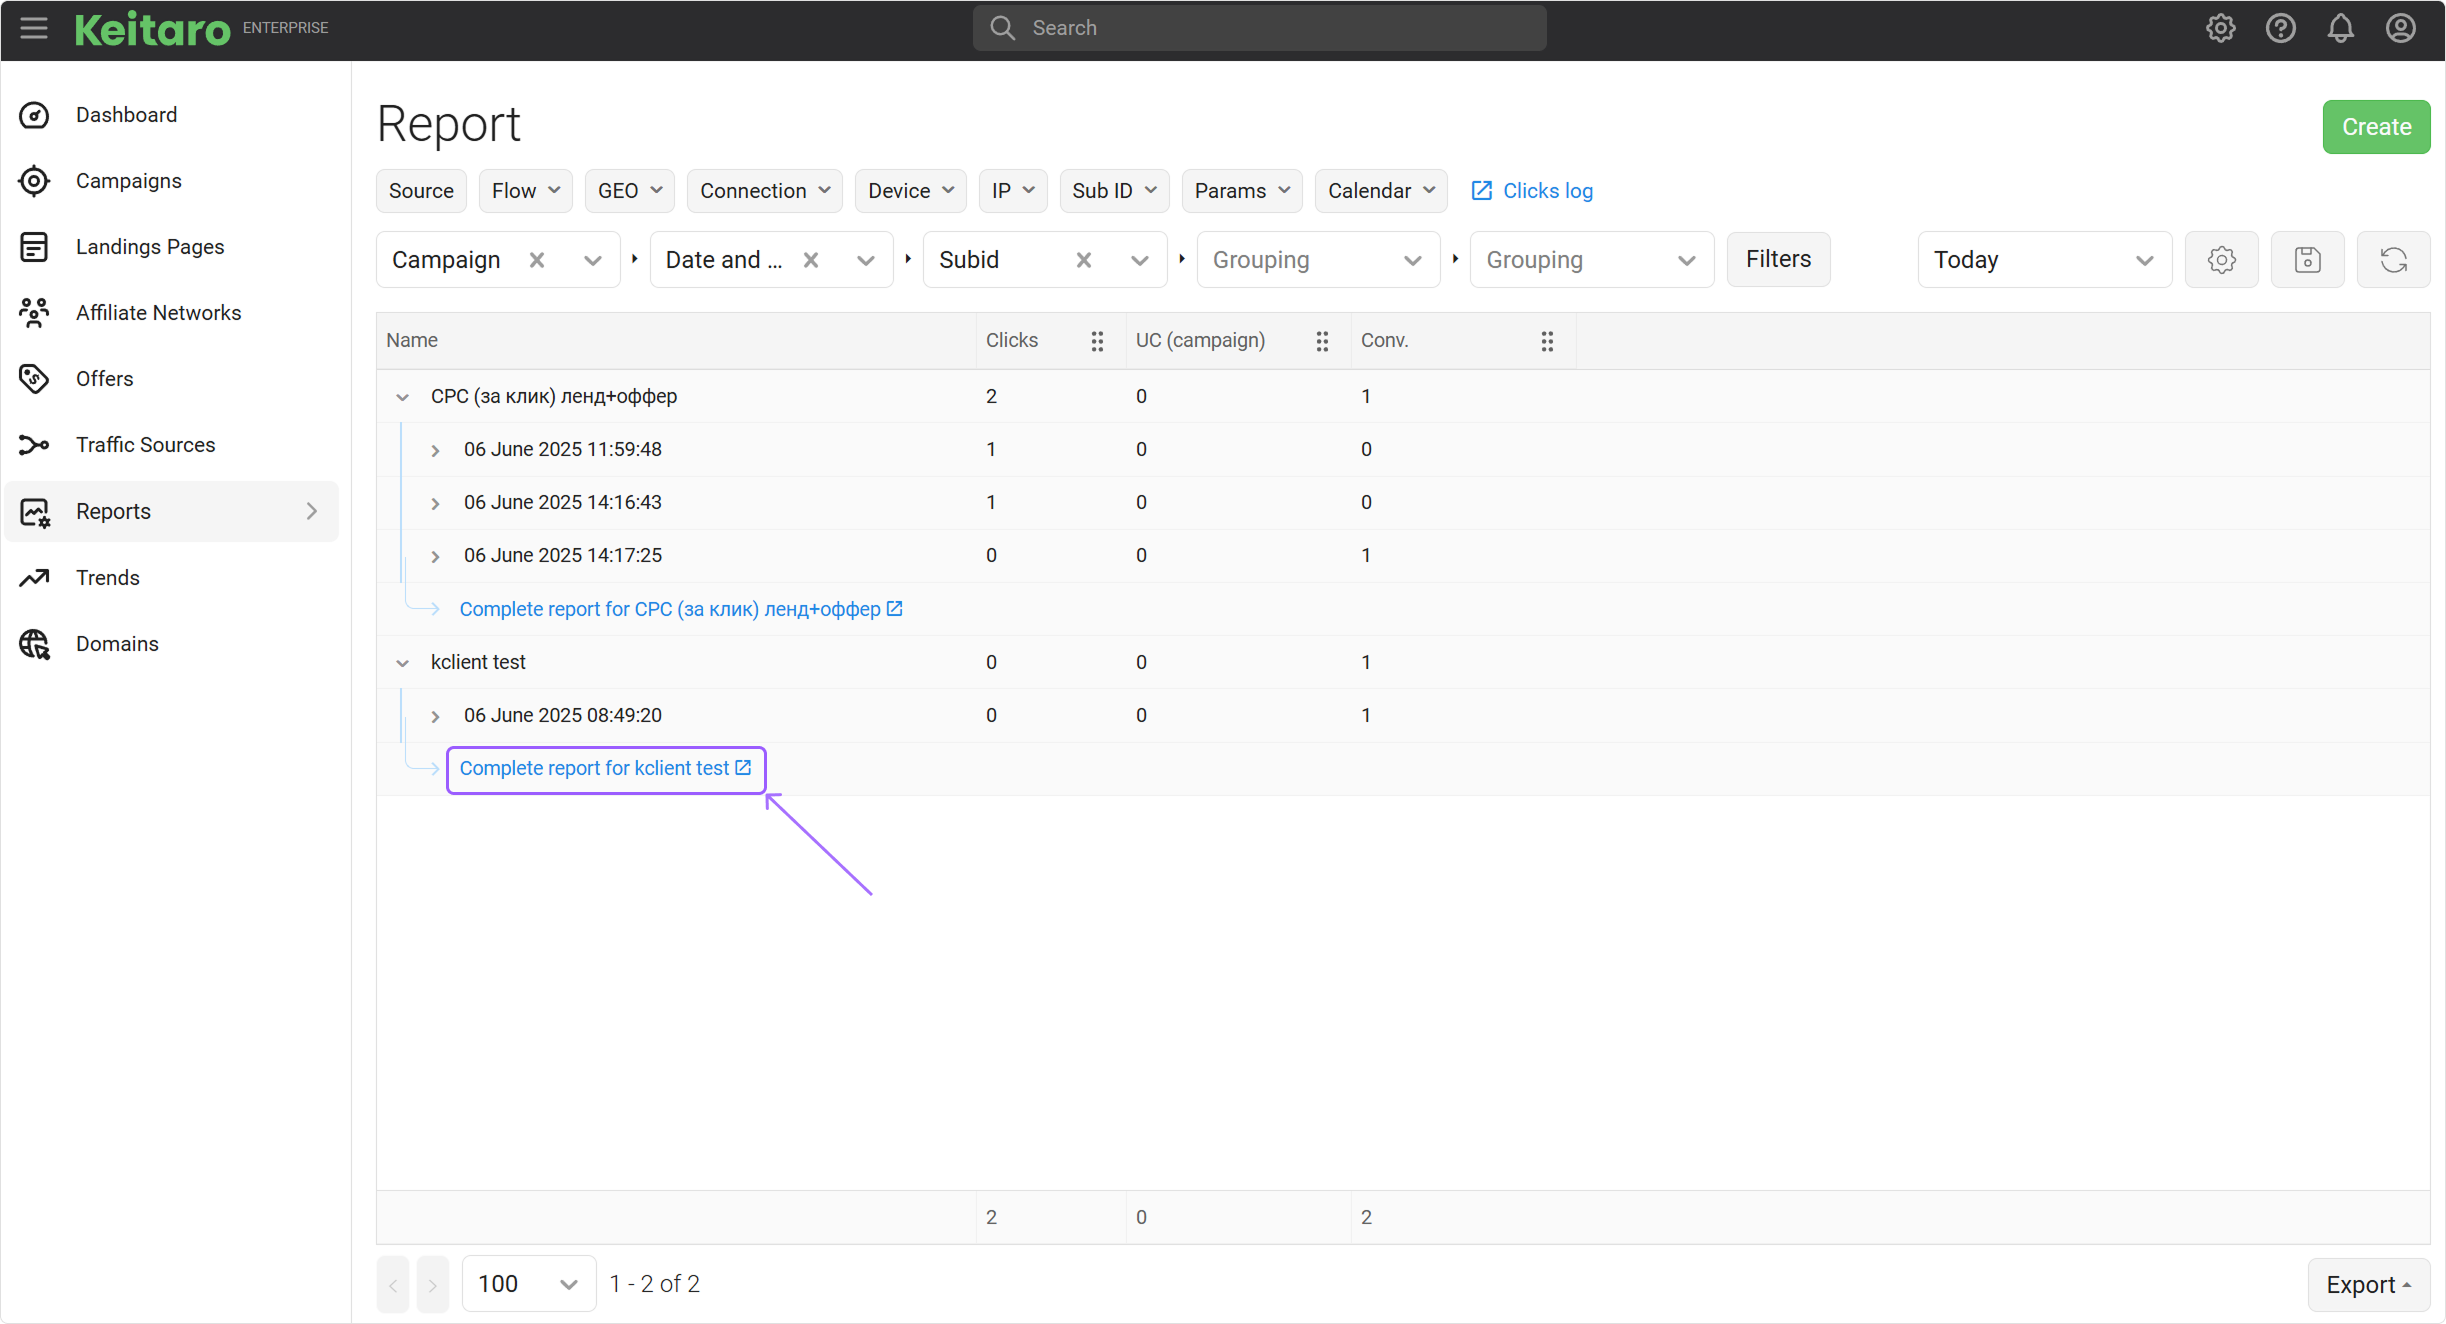Viewport: 2446px width, 1324px height.
Task: Click the Source button
Action: tap(421, 191)
